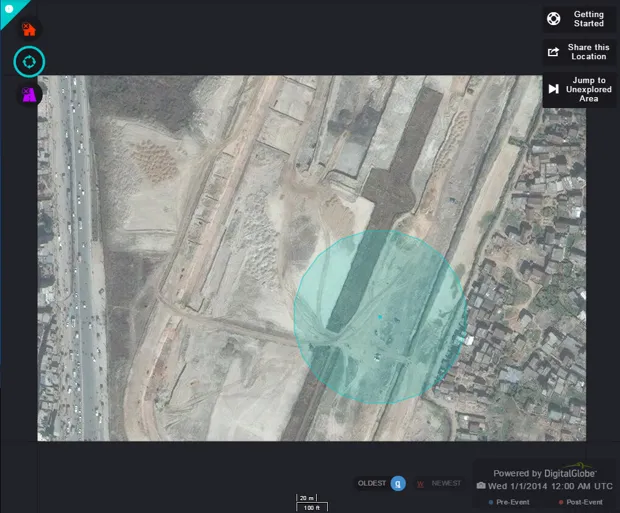Click the blue Q oldest image marker
The image size is (620, 513).
coord(398,483)
